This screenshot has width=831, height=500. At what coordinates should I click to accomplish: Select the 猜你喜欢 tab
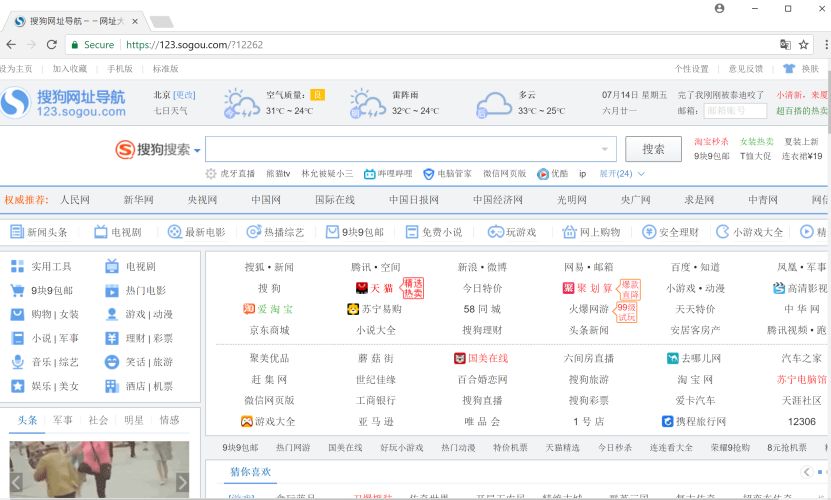point(251,471)
